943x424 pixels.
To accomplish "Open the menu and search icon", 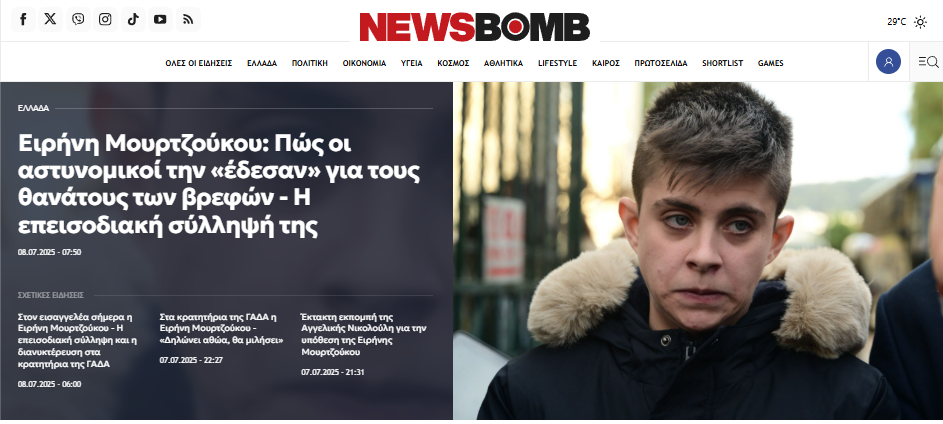I will tap(928, 61).
